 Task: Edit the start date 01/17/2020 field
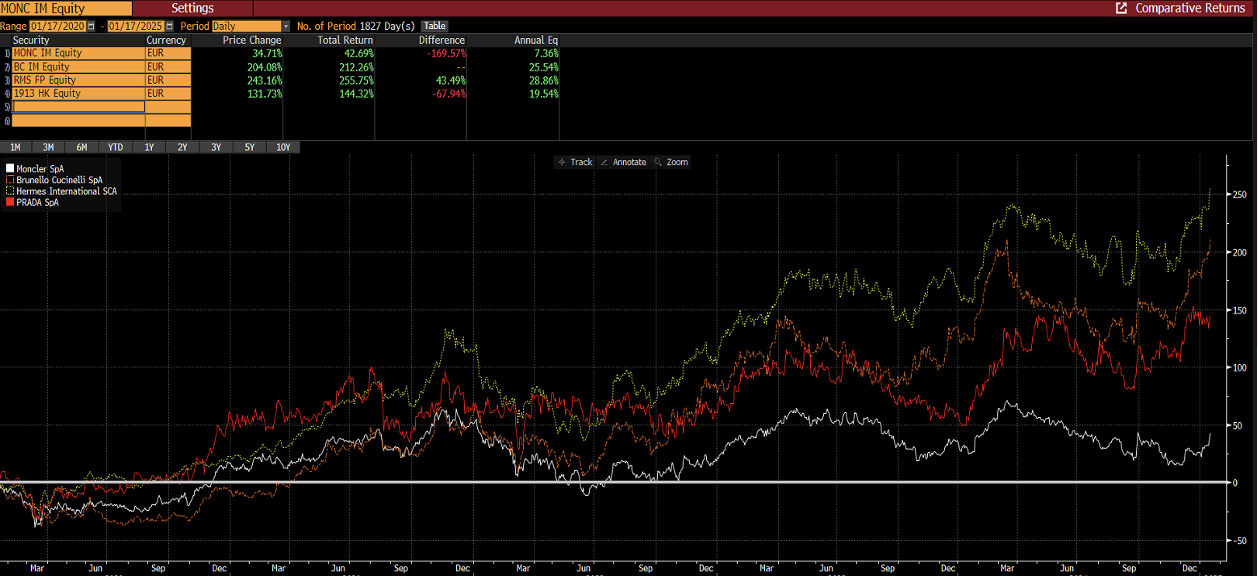coord(58,25)
